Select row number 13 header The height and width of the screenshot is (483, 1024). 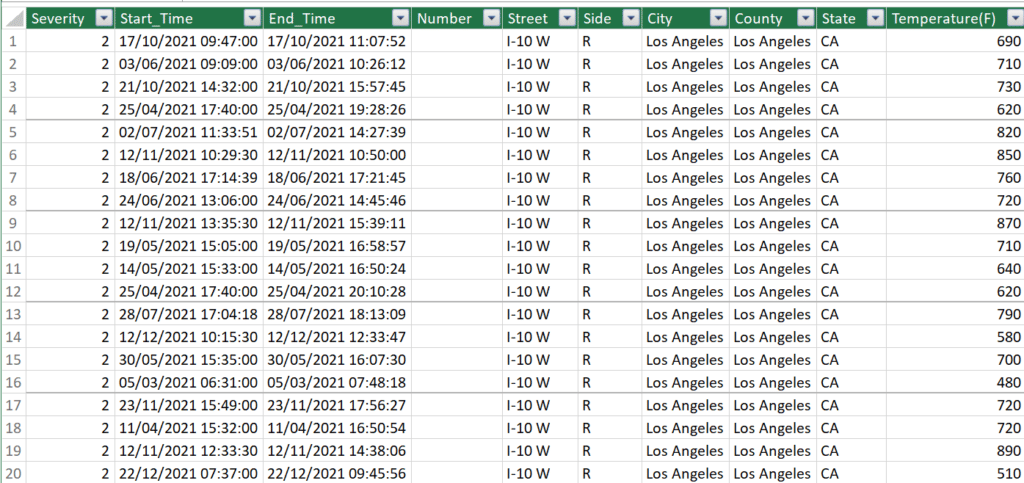click(x=13, y=314)
